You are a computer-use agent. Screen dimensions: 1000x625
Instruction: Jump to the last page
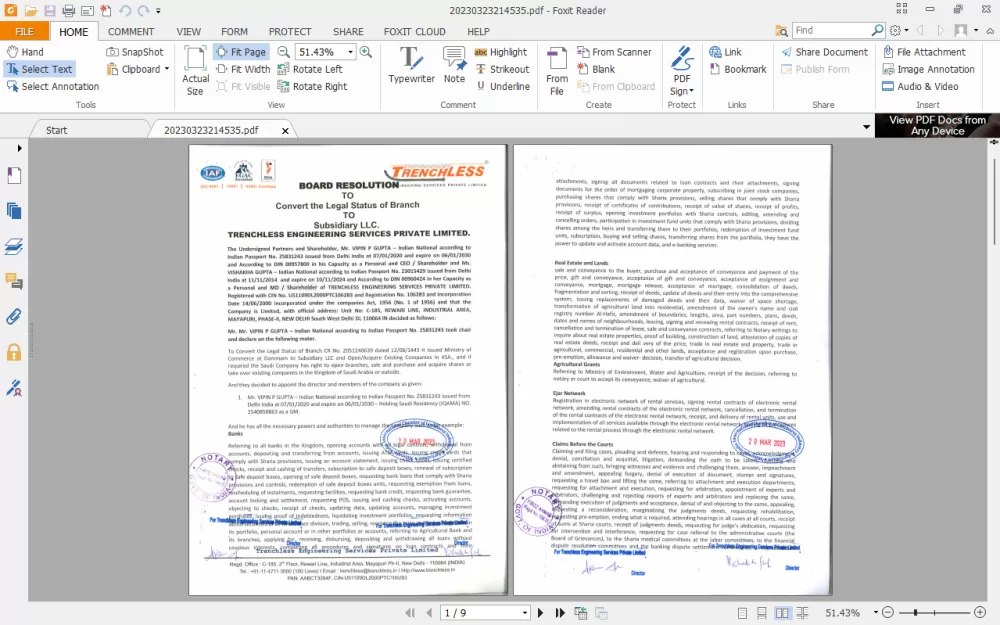[x=560, y=613]
